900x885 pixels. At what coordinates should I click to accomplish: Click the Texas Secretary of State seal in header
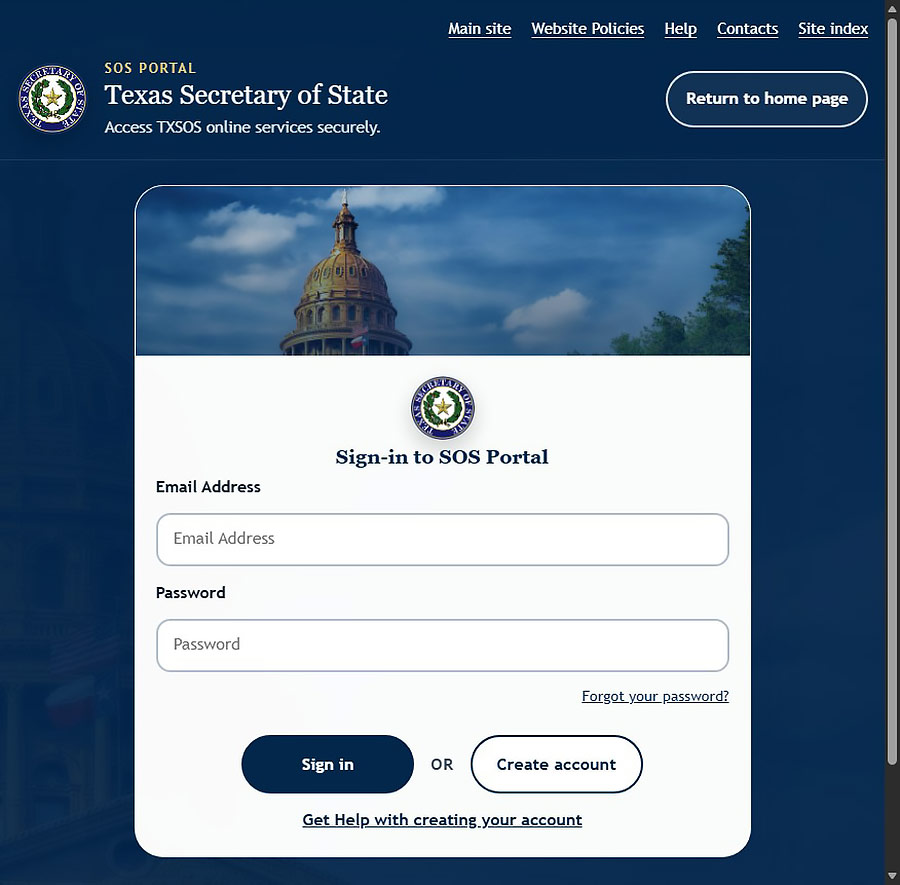tap(52, 98)
